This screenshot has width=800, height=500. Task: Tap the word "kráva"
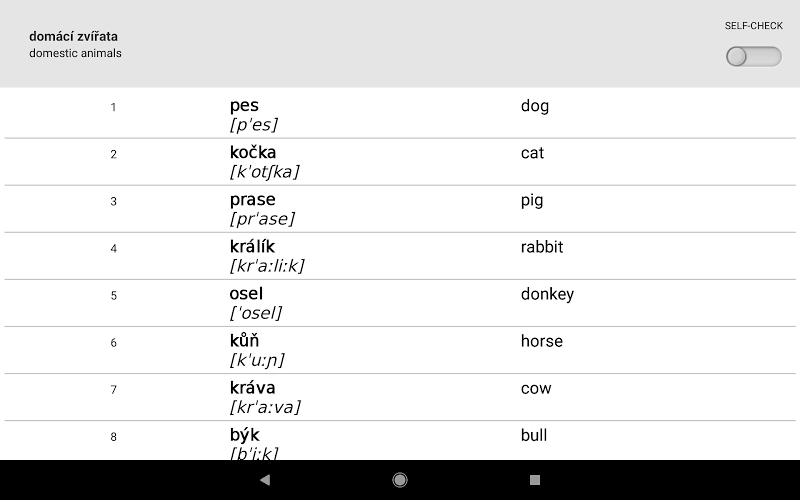(x=252, y=388)
